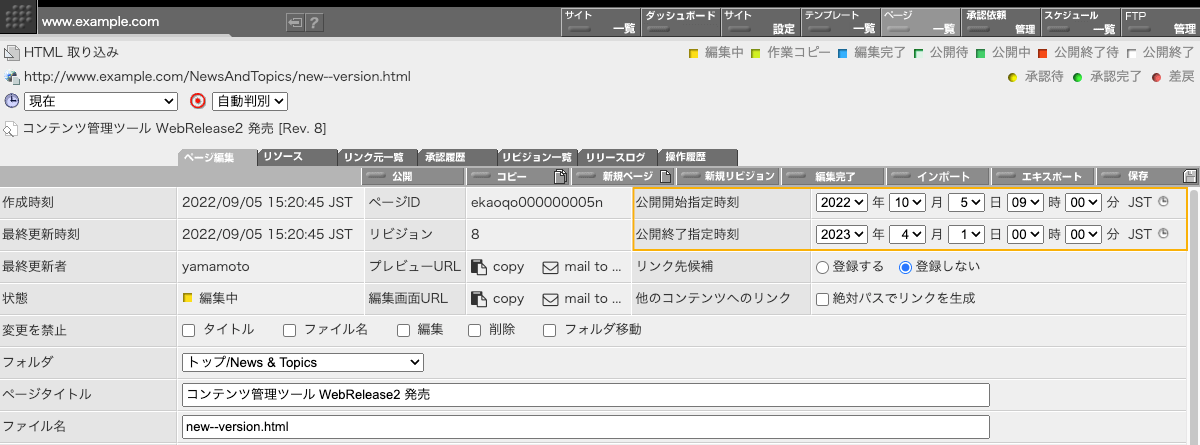Click clock icon beside 公開開始指定時刻 JST
The image size is (1200, 445).
pyautogui.click(x=1163, y=203)
